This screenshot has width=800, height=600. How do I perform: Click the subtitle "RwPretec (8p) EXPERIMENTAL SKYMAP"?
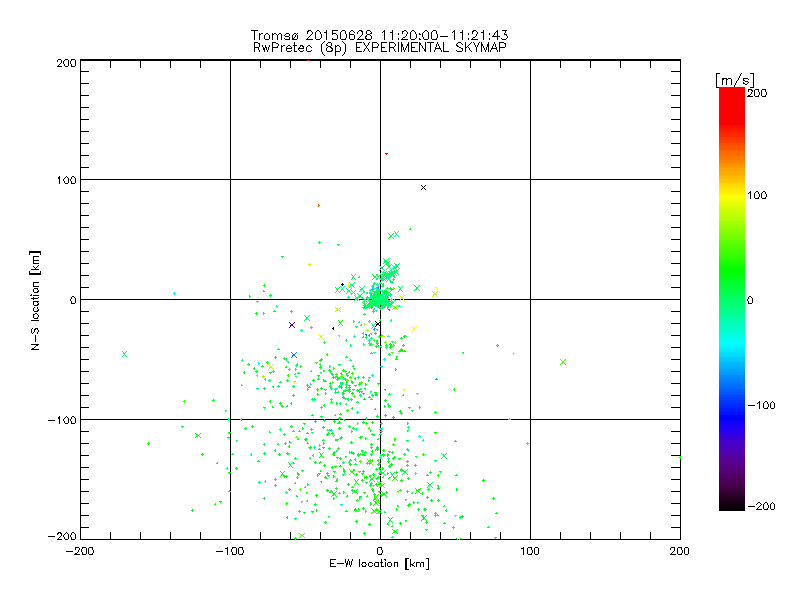[x=380, y=48]
